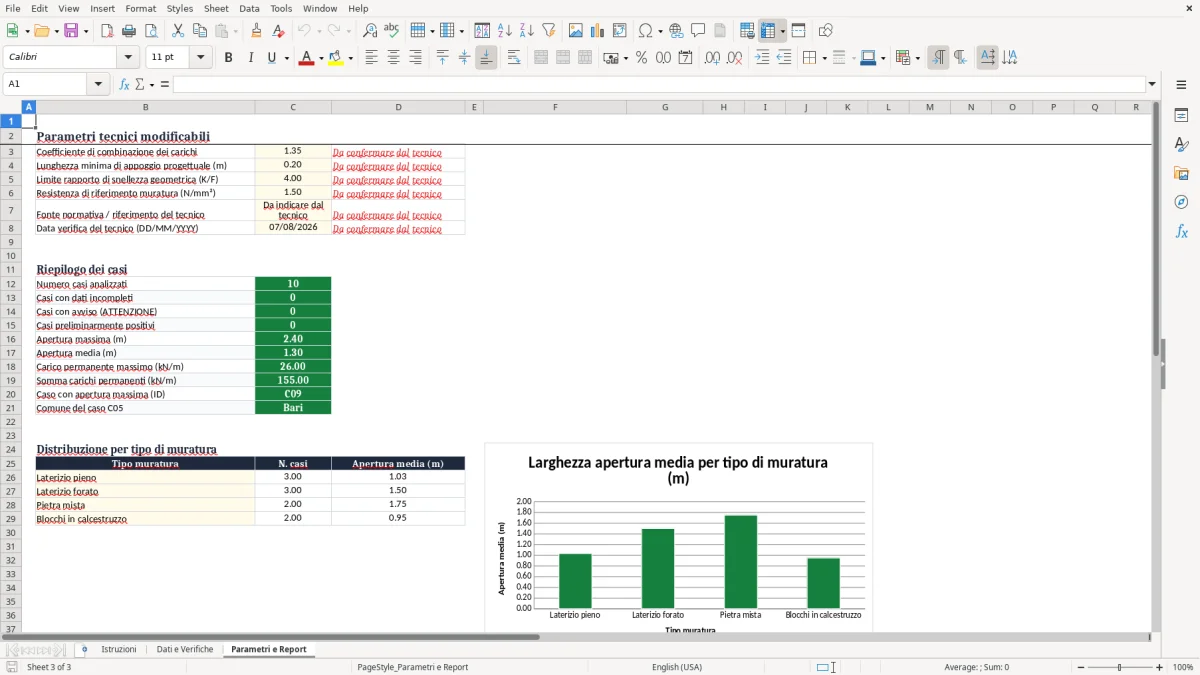The width and height of the screenshot is (1200, 675).
Task: Insert a special character
Action: coord(646,31)
